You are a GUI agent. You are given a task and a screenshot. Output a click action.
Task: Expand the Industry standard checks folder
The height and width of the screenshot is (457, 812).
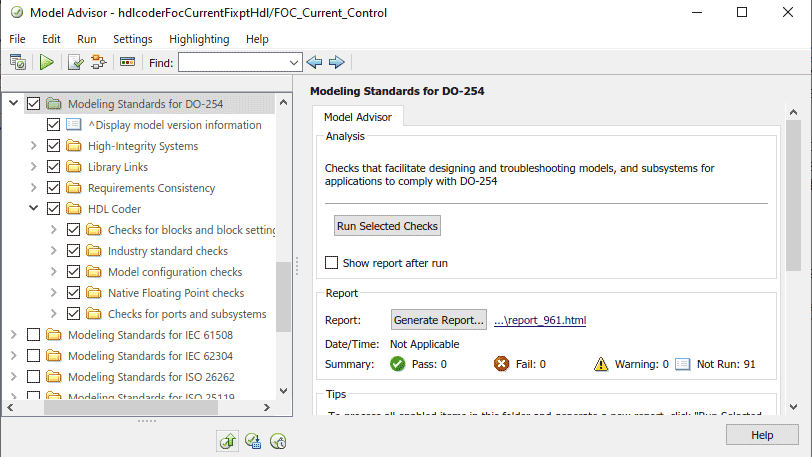pos(54,251)
